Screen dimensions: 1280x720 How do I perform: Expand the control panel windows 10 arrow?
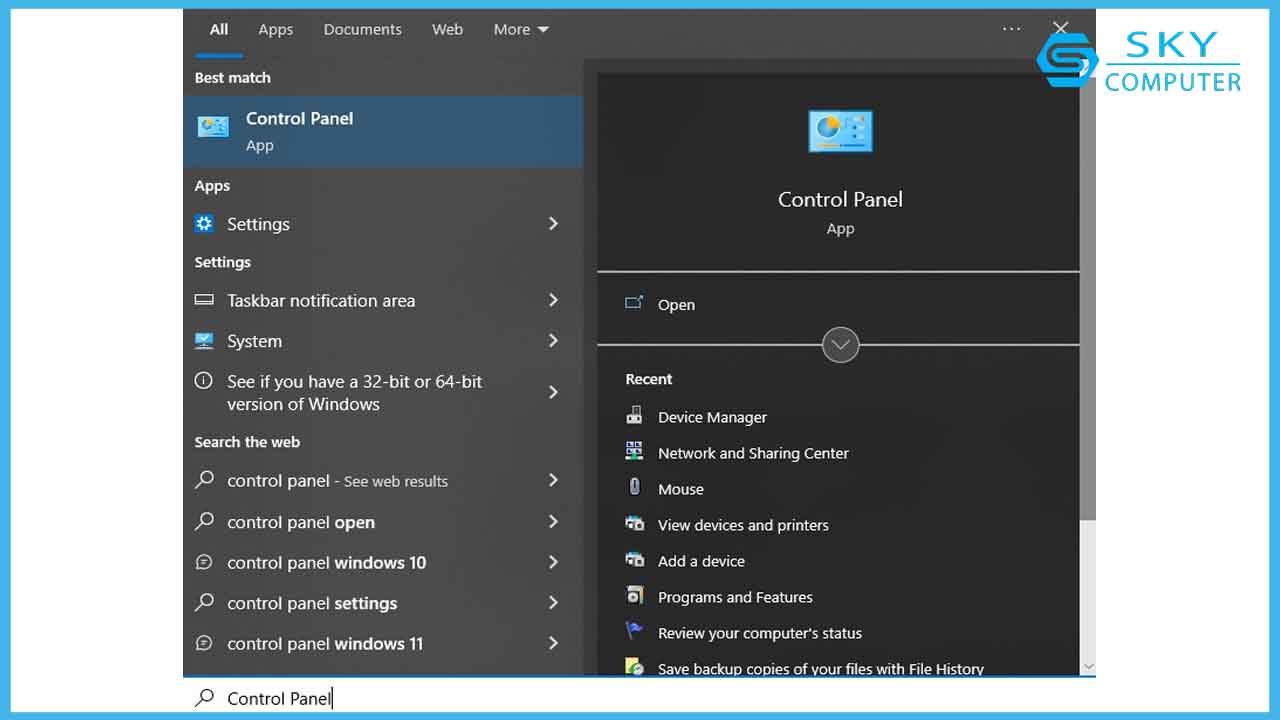click(x=553, y=563)
